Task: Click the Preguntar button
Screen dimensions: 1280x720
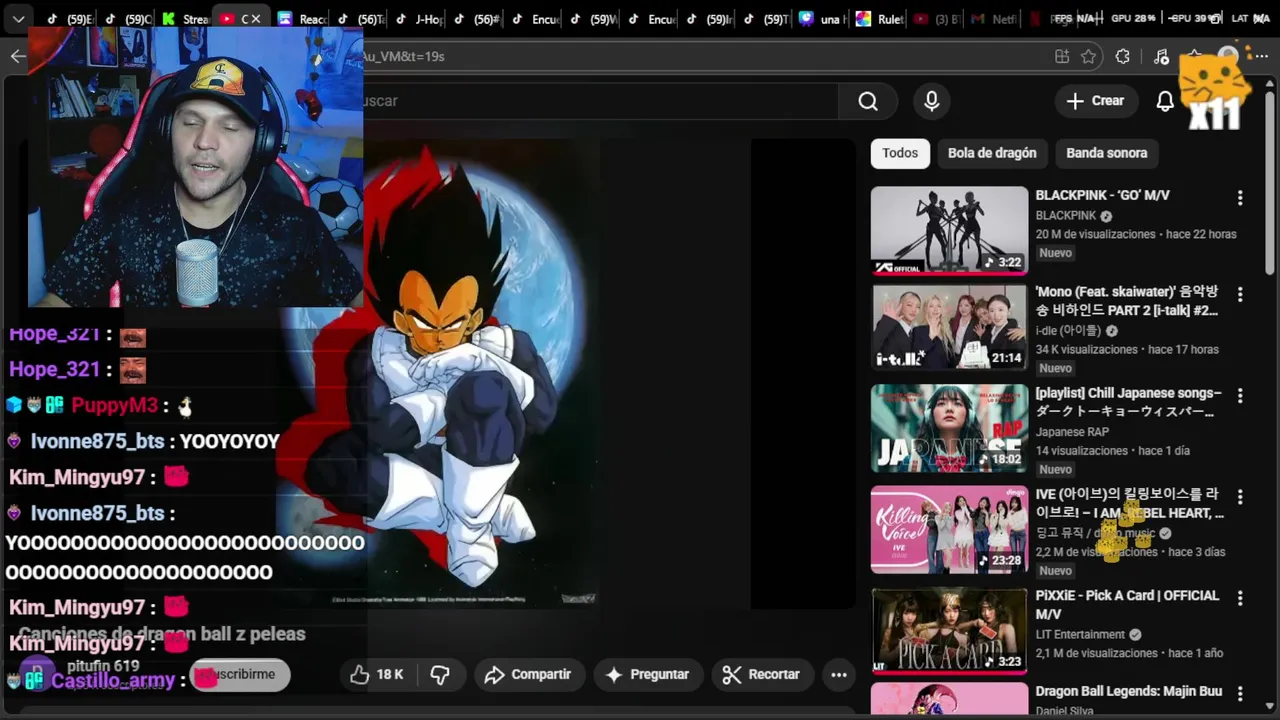Action: (x=647, y=675)
